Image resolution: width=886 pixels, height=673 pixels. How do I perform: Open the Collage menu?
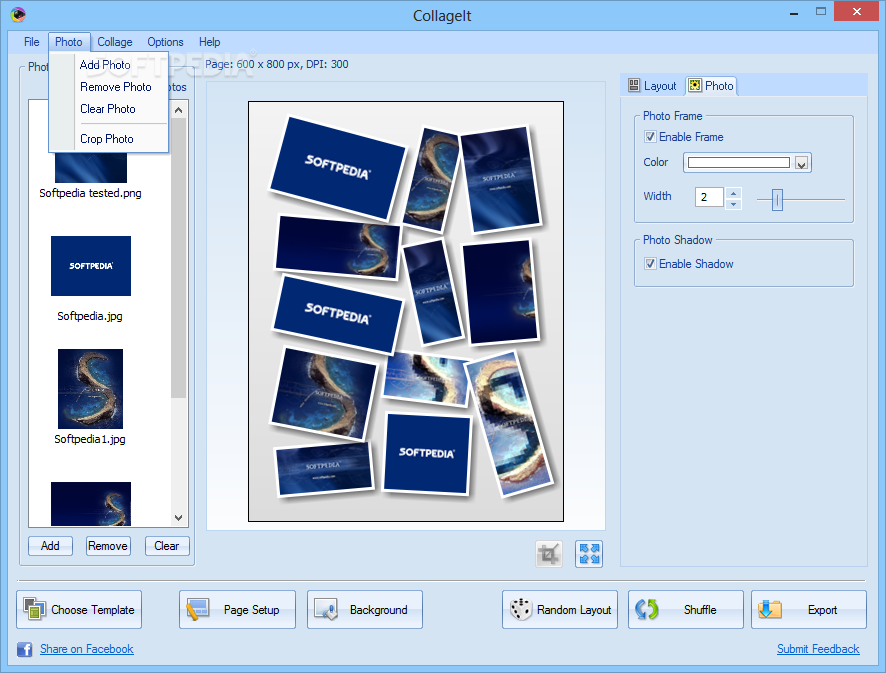(x=115, y=42)
